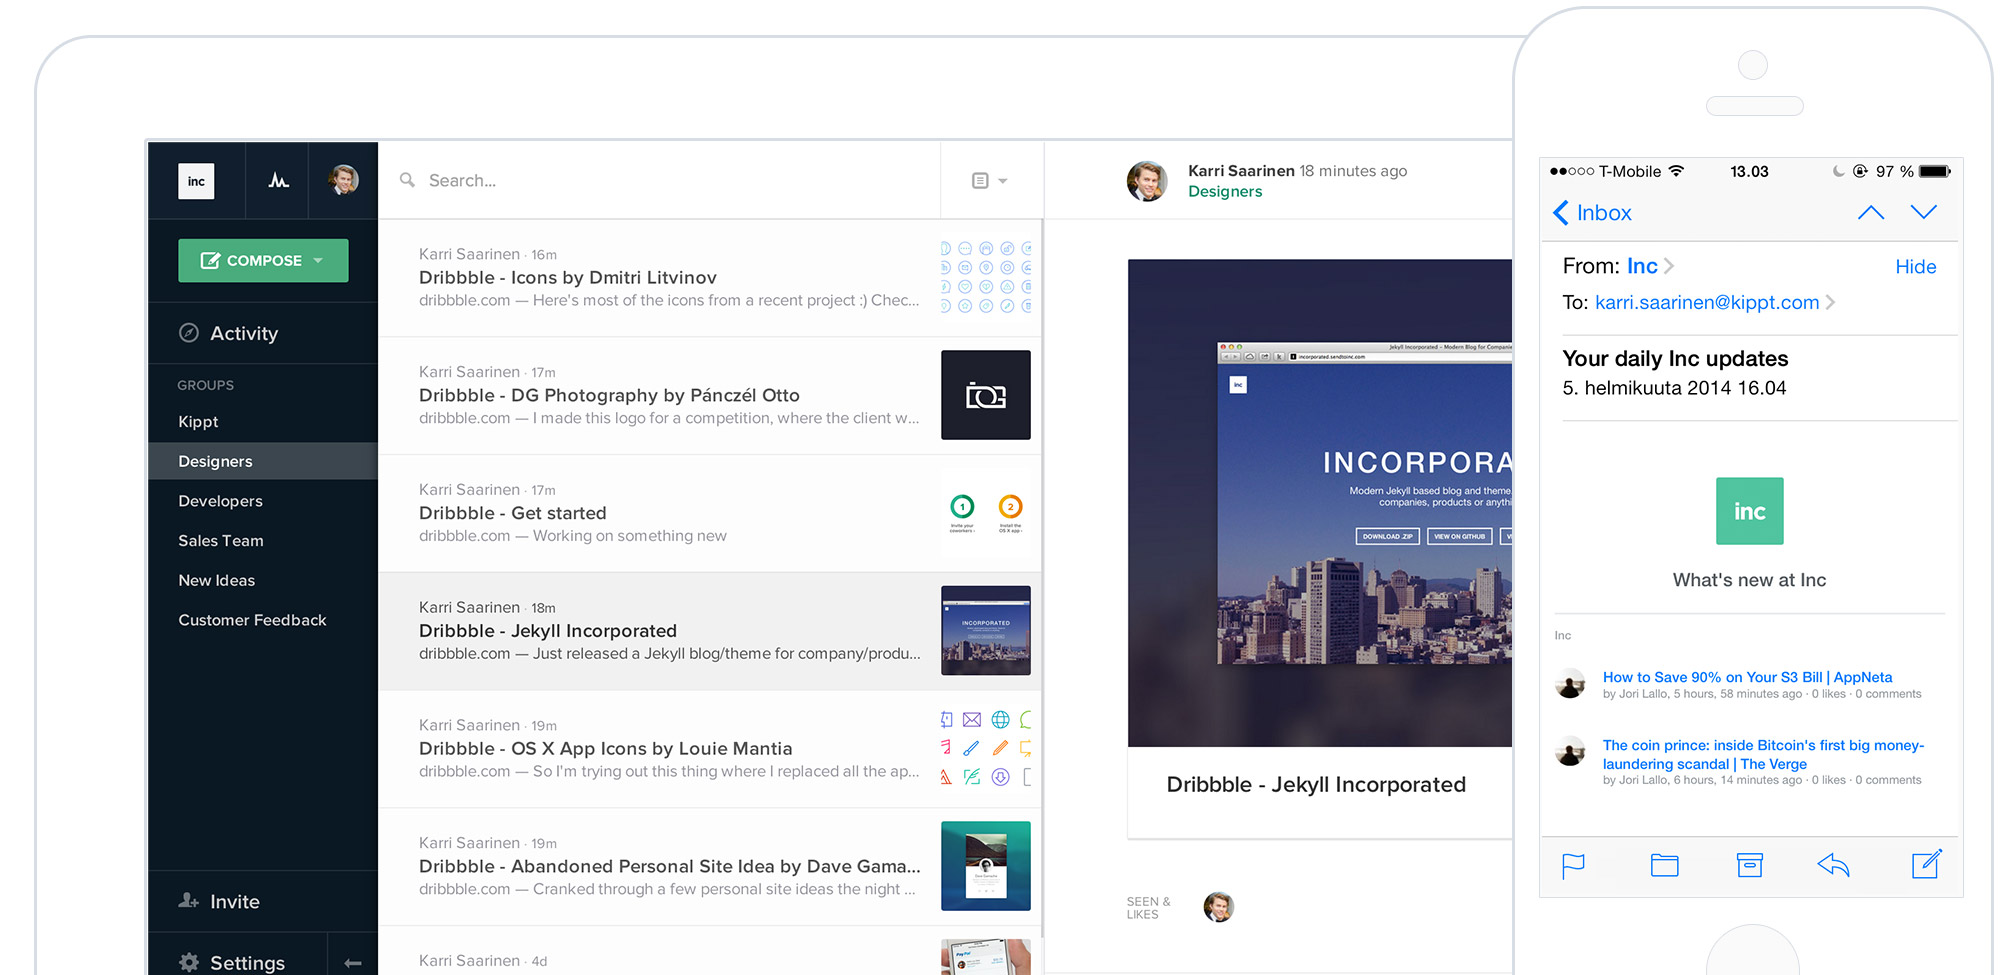The image size is (2000, 975).
Task: Click Karri Saarinen avatar in post header
Action: [x=1146, y=181]
